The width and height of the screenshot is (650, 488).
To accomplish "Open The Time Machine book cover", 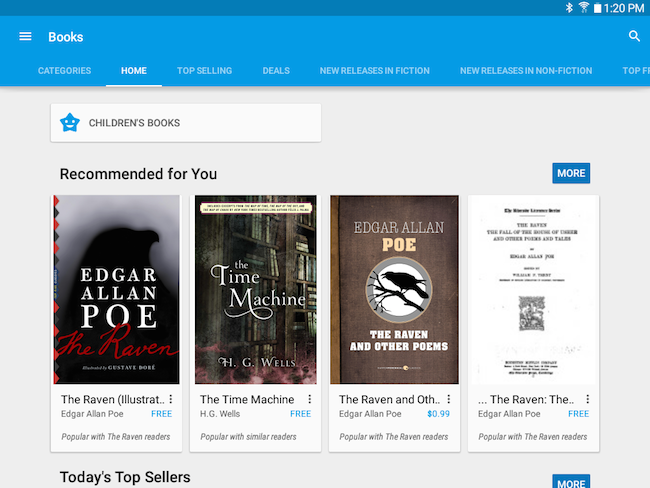I will [256, 289].
